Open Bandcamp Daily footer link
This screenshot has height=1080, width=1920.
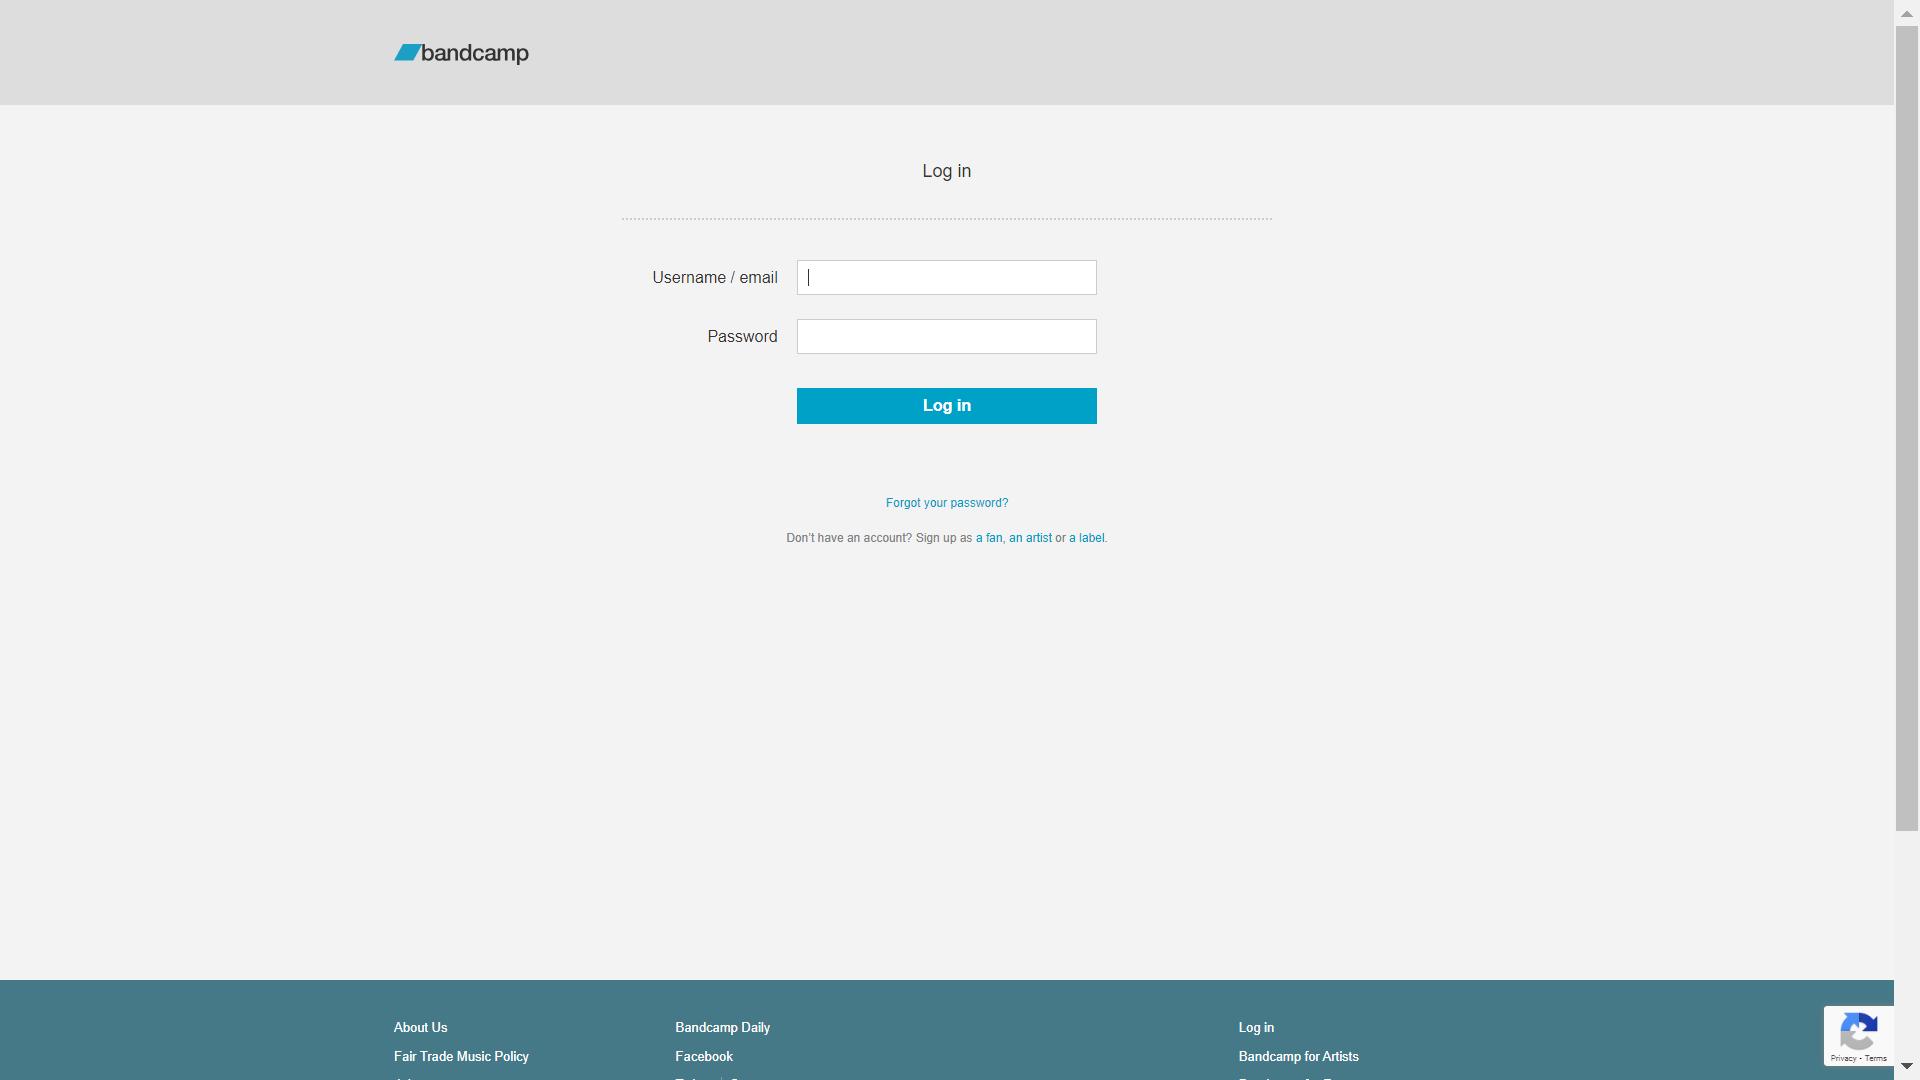click(722, 1027)
